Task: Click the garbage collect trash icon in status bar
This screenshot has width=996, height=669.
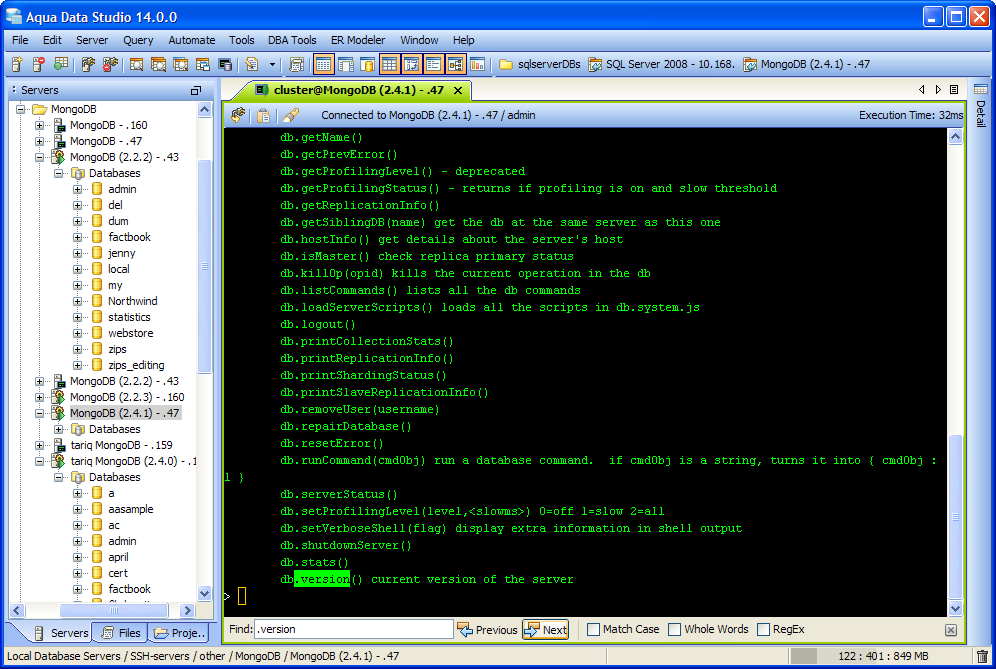Action: (983, 656)
